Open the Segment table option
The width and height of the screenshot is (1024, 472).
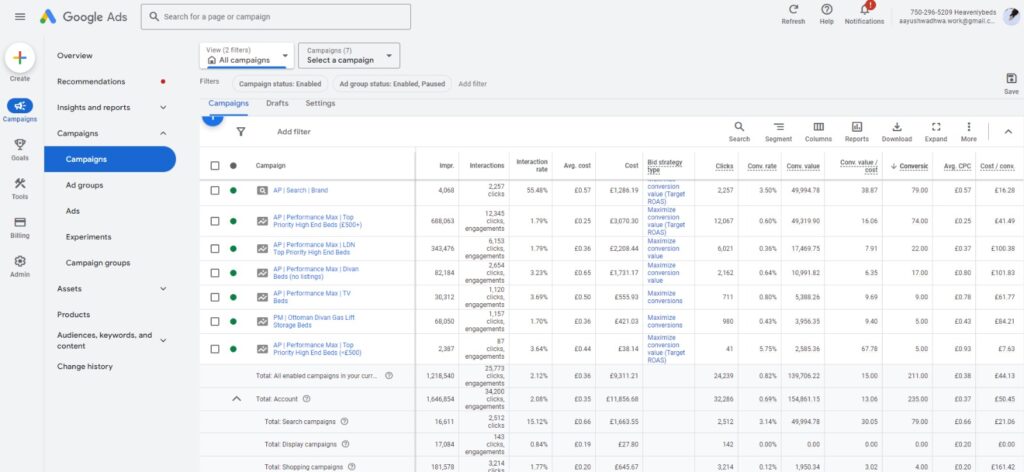pos(778,127)
